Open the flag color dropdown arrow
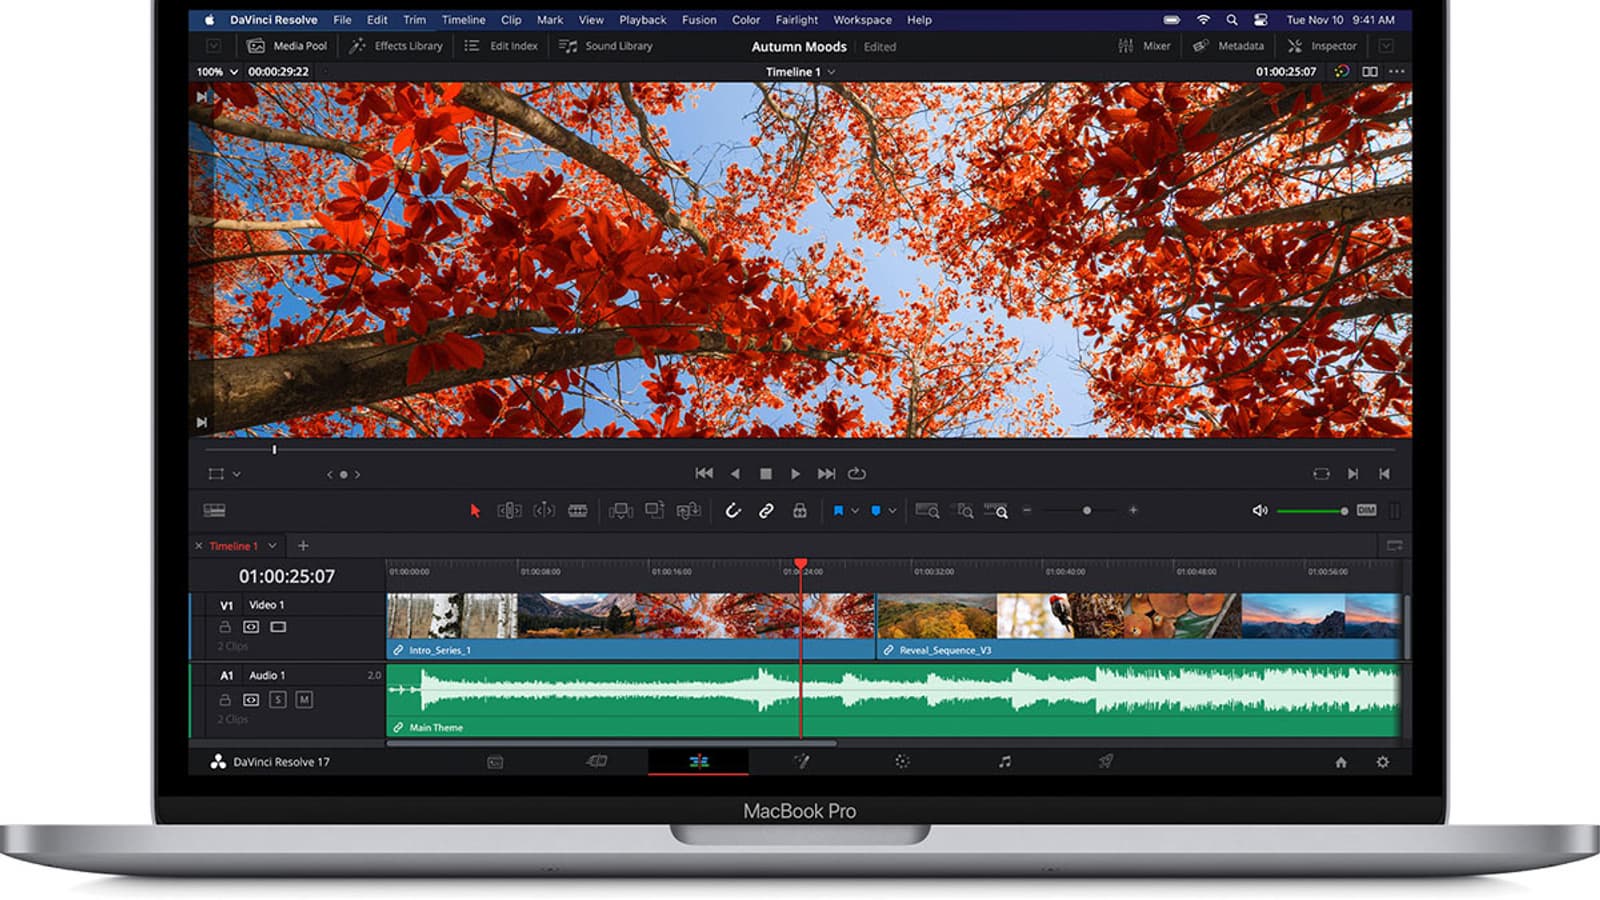1600x900 pixels. (855, 511)
